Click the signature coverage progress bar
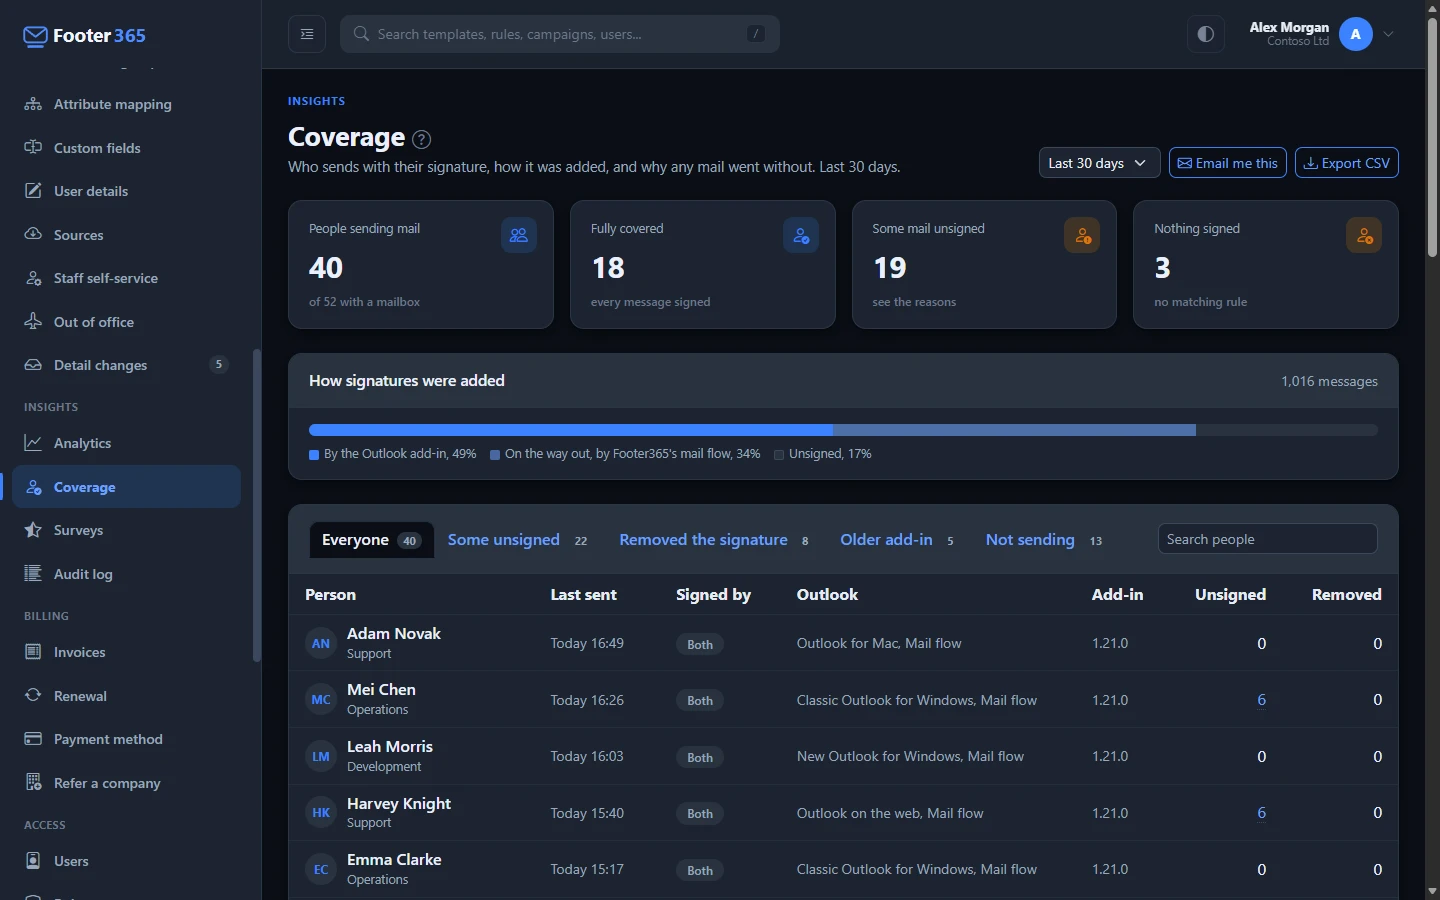This screenshot has height=900, width=1440. pyautogui.click(x=843, y=430)
